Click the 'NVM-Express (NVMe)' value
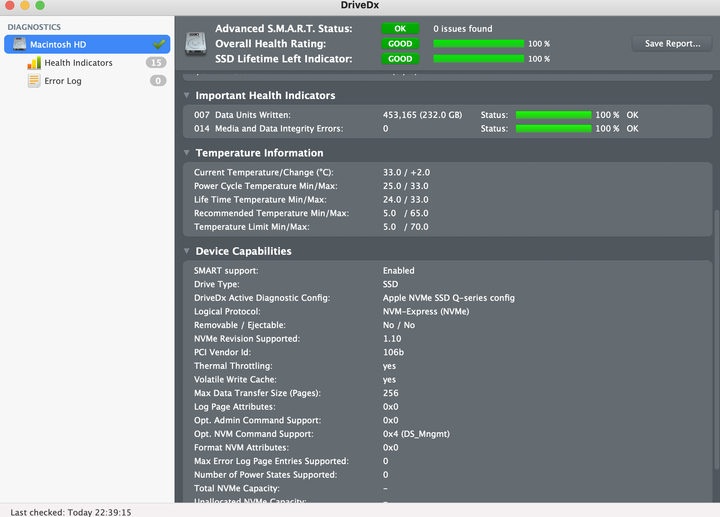 (426, 311)
